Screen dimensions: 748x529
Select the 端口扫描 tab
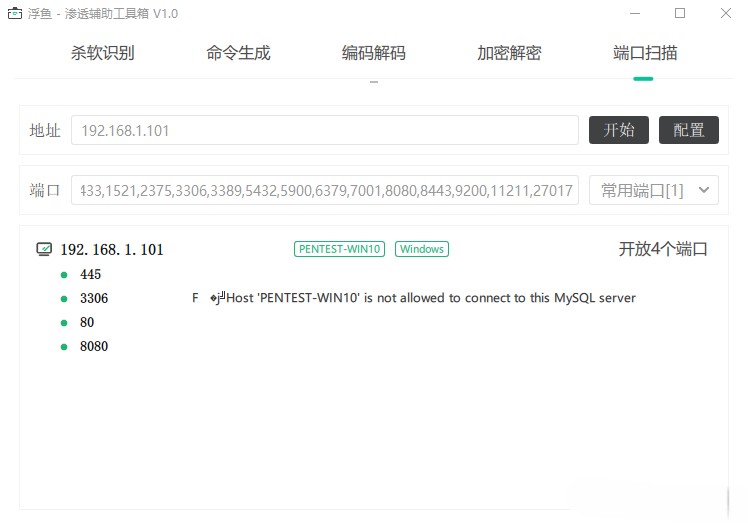[x=645, y=53]
